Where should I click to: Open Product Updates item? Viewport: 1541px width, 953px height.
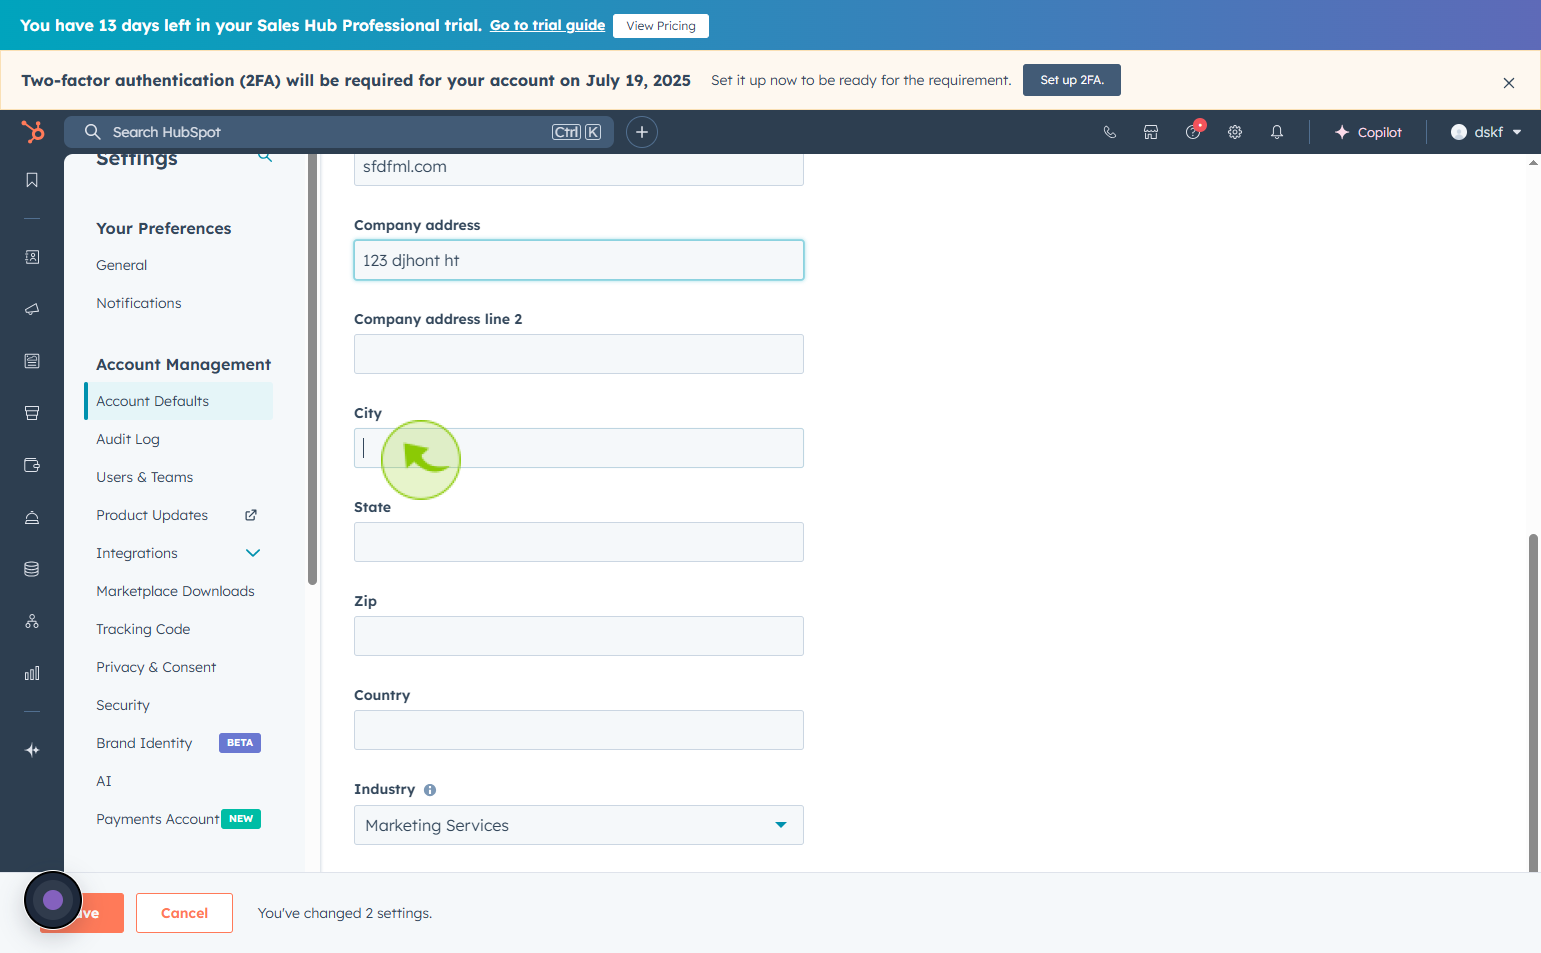[x=152, y=515]
